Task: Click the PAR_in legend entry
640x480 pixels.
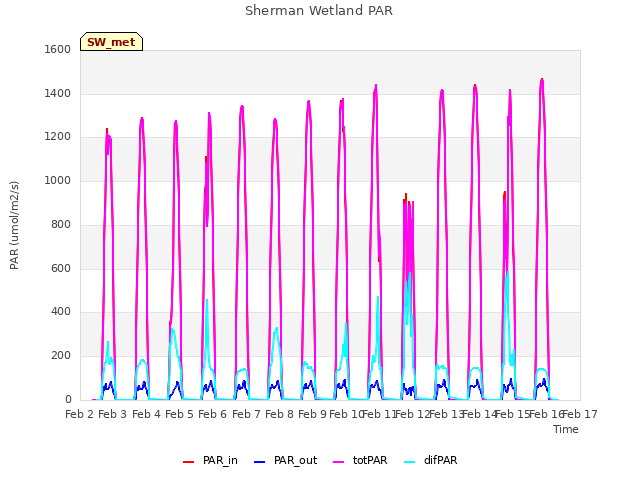Action: click(x=210, y=460)
